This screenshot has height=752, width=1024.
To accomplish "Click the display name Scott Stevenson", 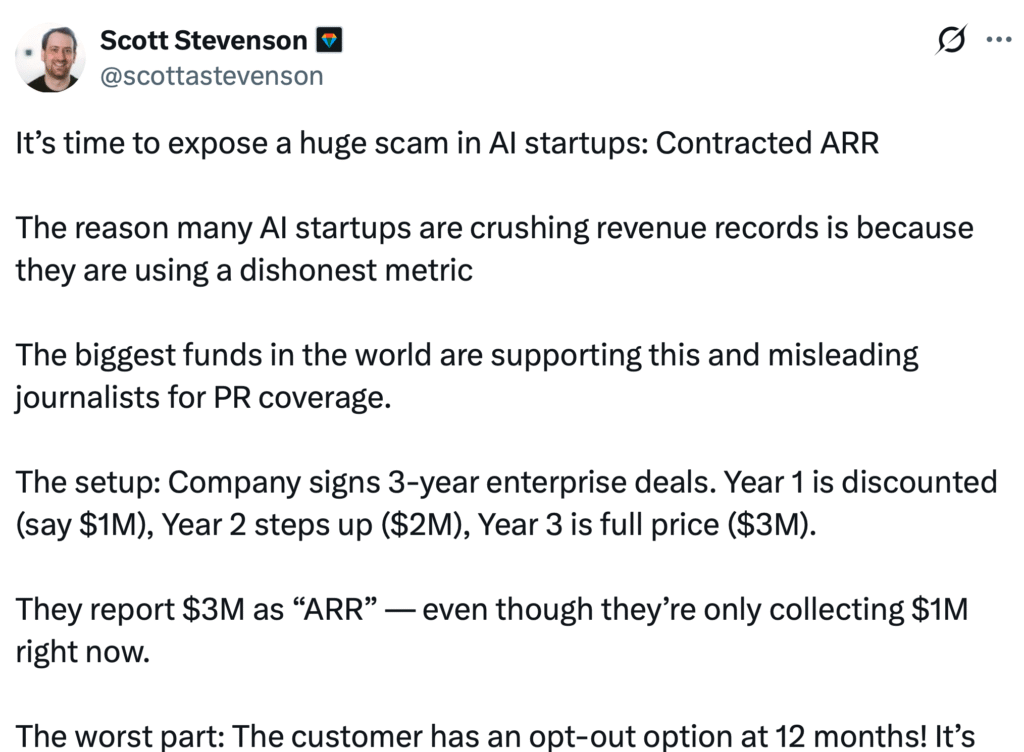I will 203,41.
